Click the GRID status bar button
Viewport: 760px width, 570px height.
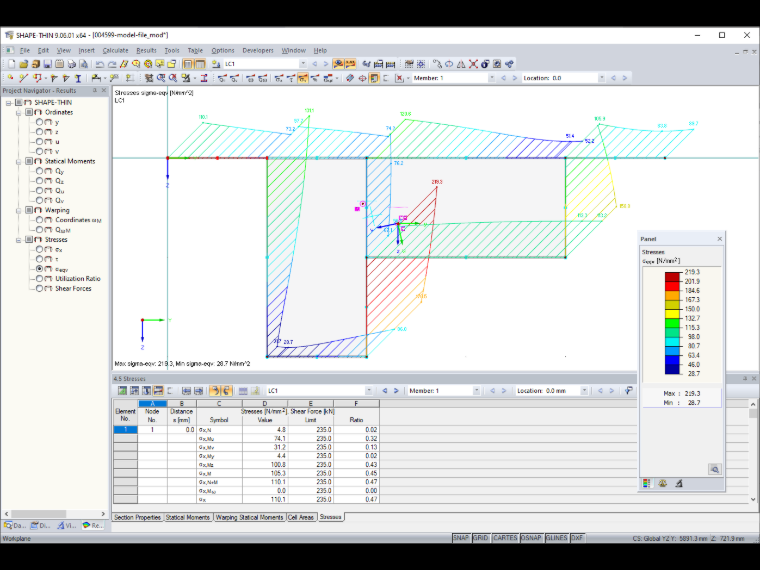point(481,538)
